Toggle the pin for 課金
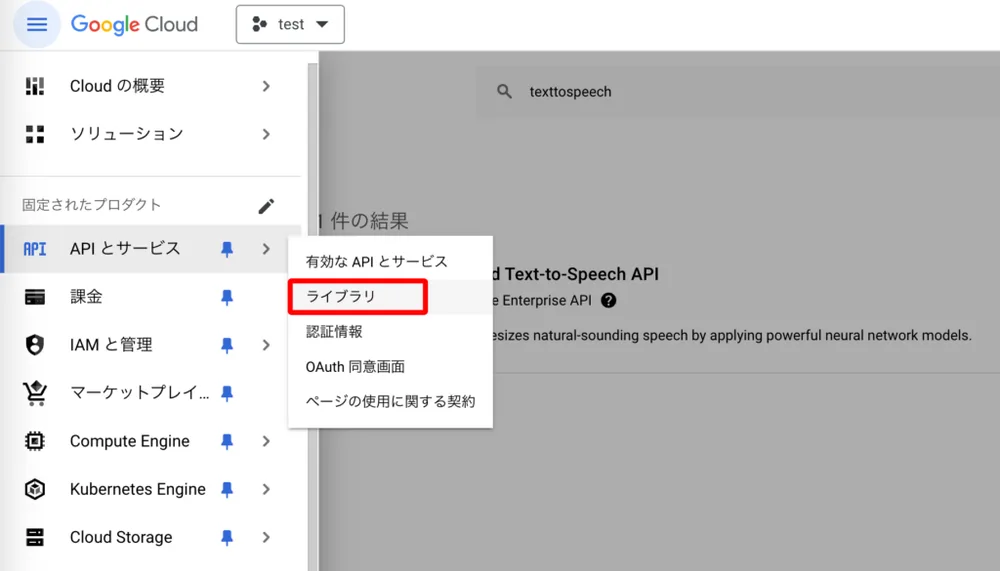 pyautogui.click(x=227, y=297)
